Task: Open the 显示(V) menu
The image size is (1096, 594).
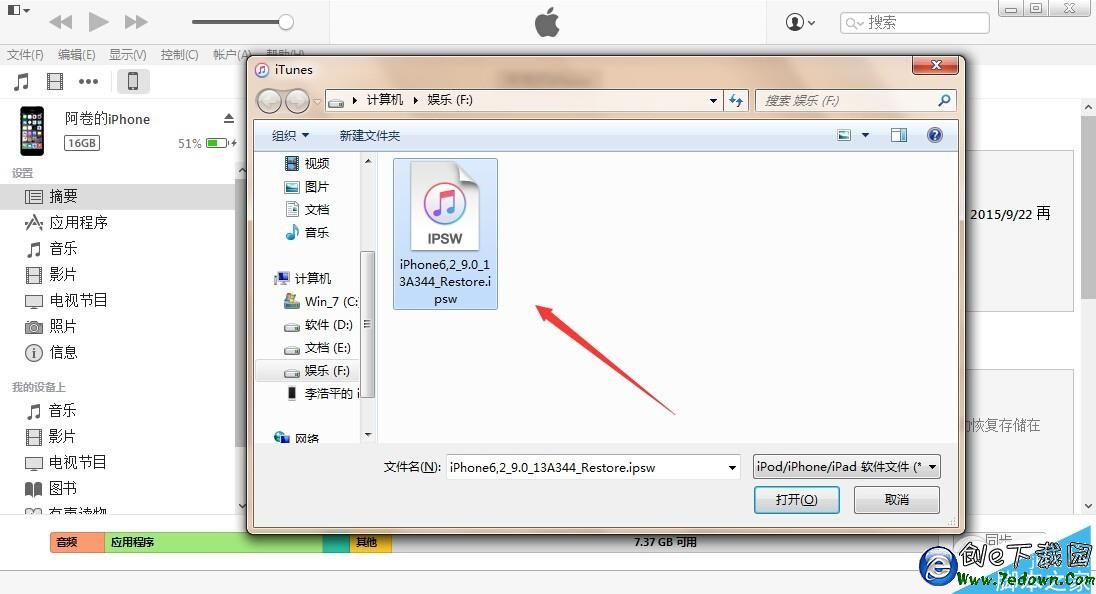Action: tap(127, 55)
